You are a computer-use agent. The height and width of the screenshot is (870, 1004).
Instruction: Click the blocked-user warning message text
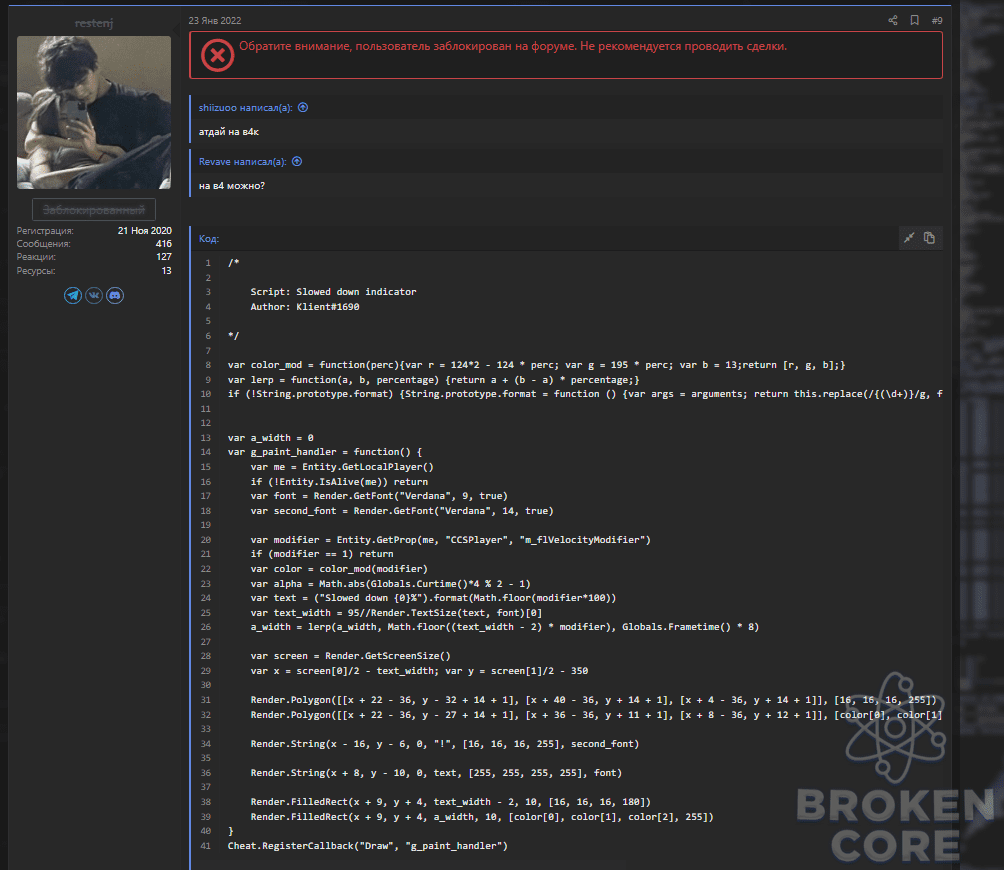pyautogui.click(x=513, y=46)
